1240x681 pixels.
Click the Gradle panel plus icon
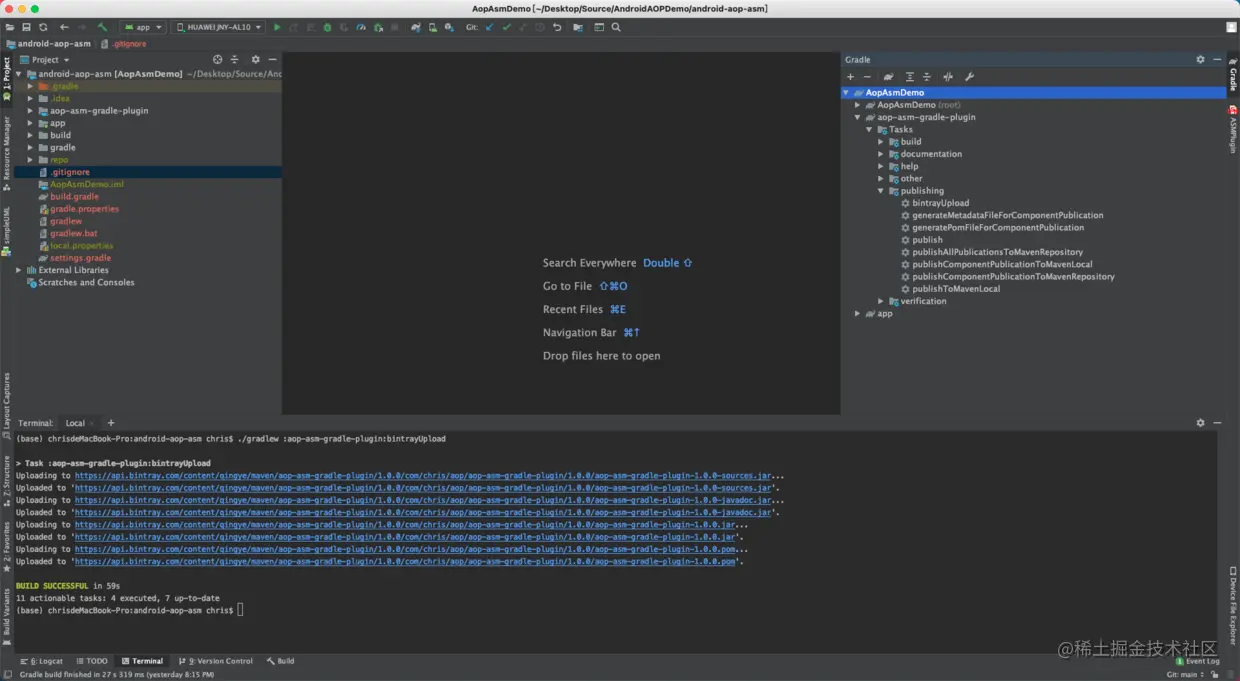click(850, 77)
